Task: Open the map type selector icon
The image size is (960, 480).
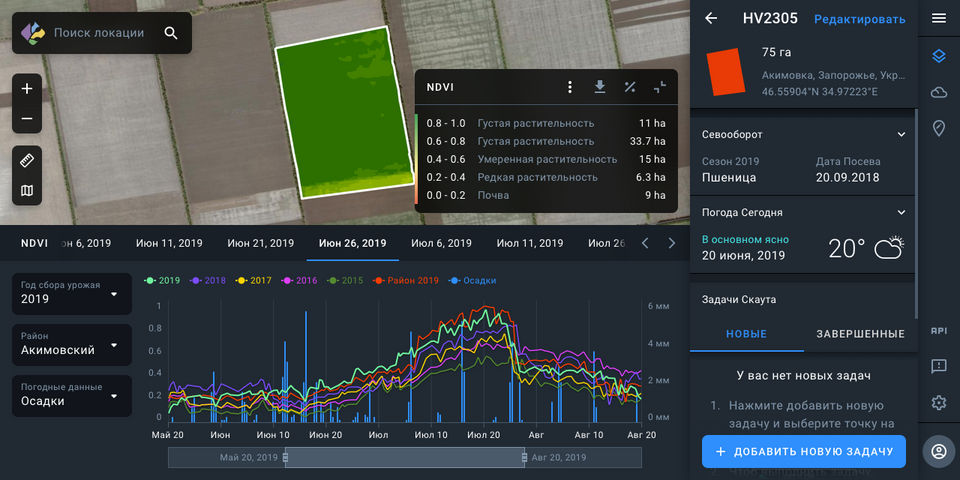Action: coord(27,191)
